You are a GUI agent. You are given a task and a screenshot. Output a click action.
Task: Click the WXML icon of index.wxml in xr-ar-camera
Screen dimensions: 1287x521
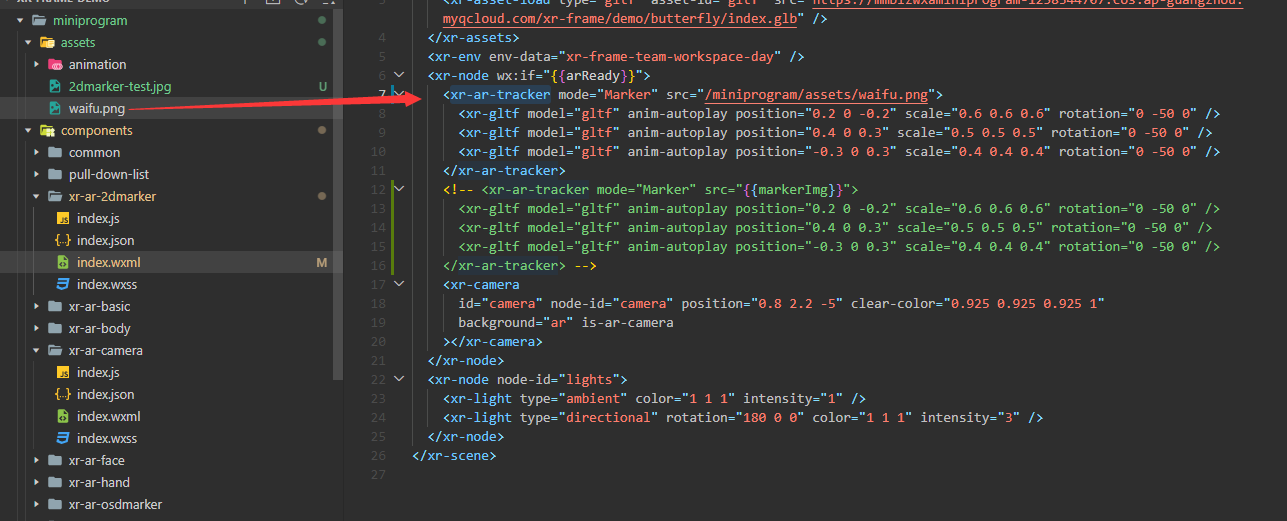[63, 416]
